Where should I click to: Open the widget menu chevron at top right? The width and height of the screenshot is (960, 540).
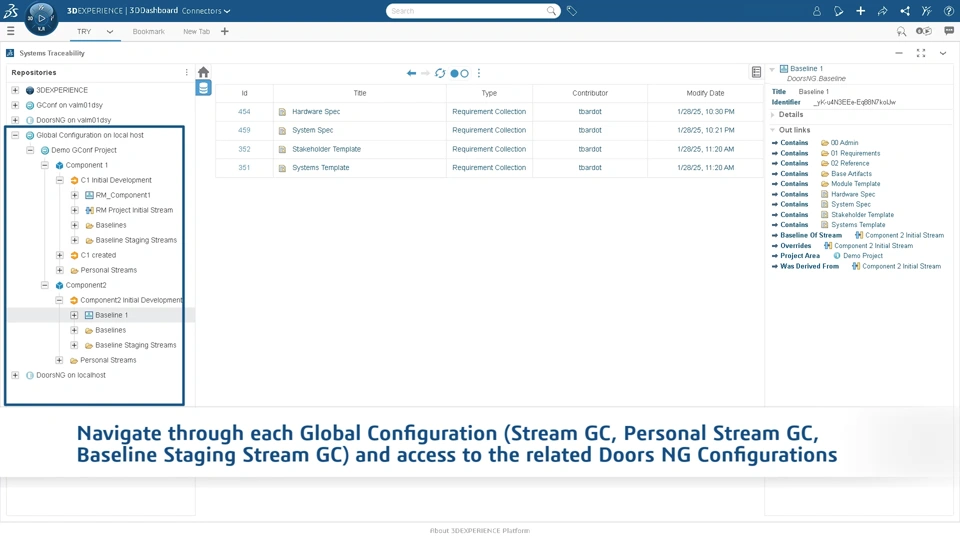tap(943, 53)
